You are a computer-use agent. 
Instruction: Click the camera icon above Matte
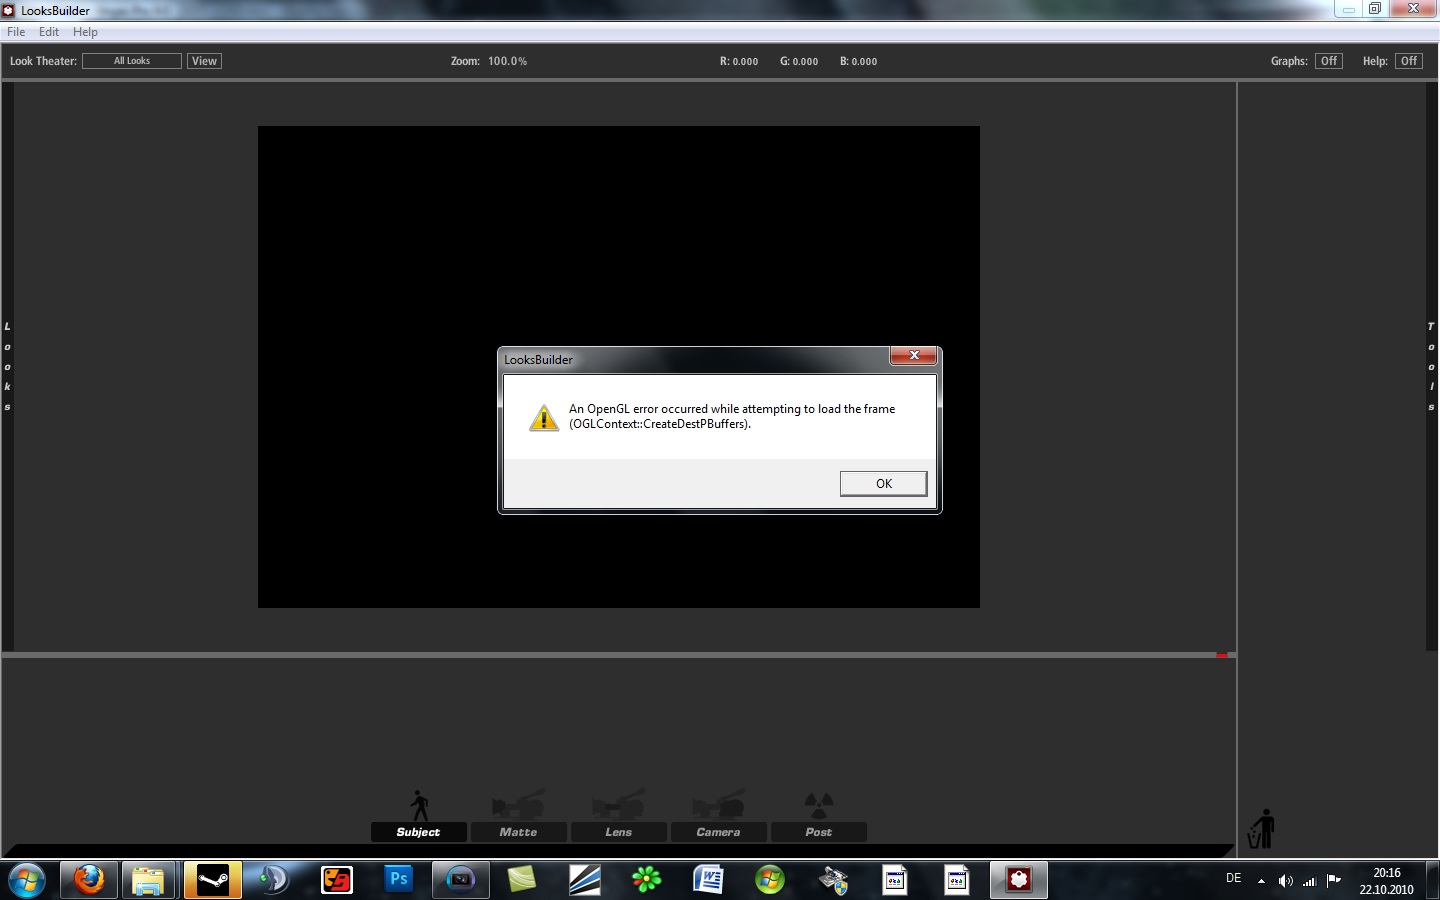pyautogui.click(x=518, y=805)
